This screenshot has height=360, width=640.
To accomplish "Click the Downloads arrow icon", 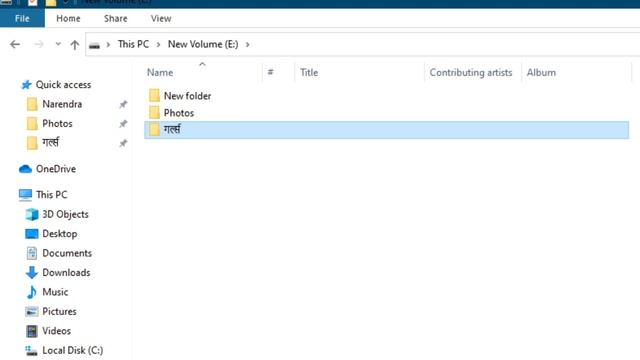I will point(31,273).
